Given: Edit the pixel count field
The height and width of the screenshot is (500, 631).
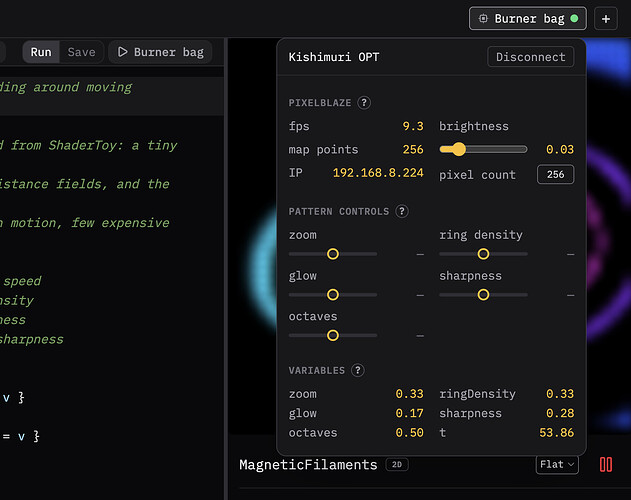Looking at the screenshot, I should [x=555, y=174].
